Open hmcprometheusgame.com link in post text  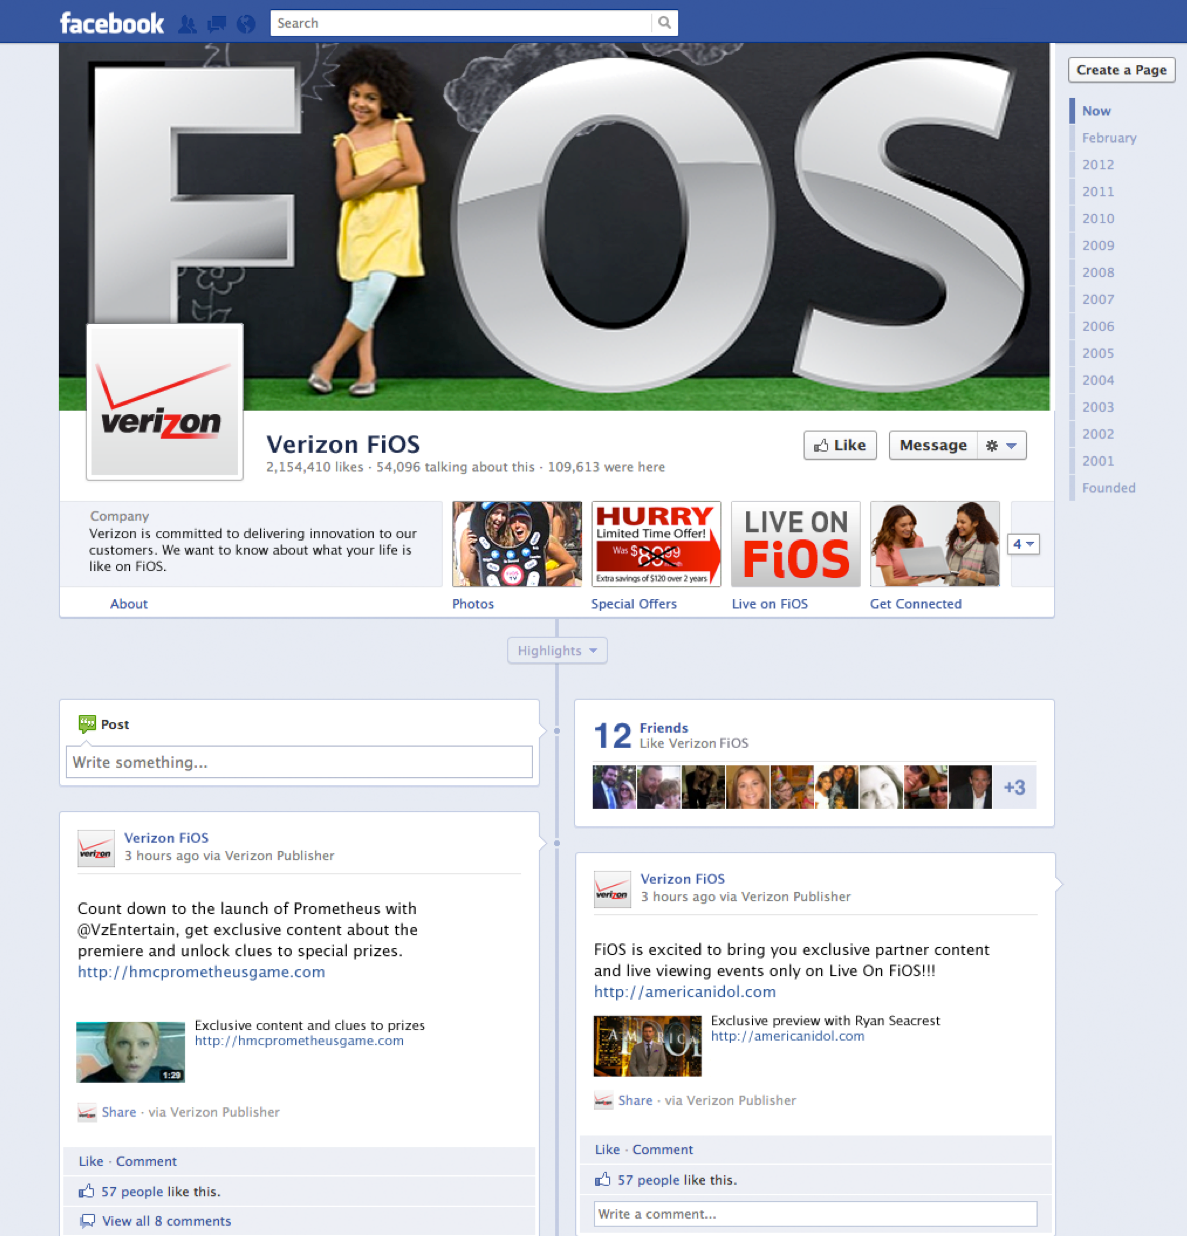point(201,972)
